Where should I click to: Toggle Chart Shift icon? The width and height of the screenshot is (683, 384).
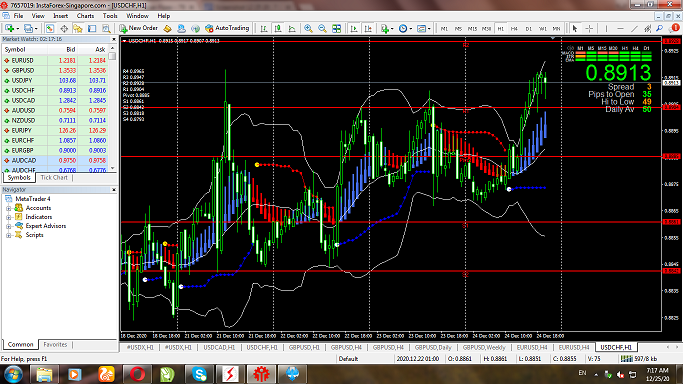(368, 28)
